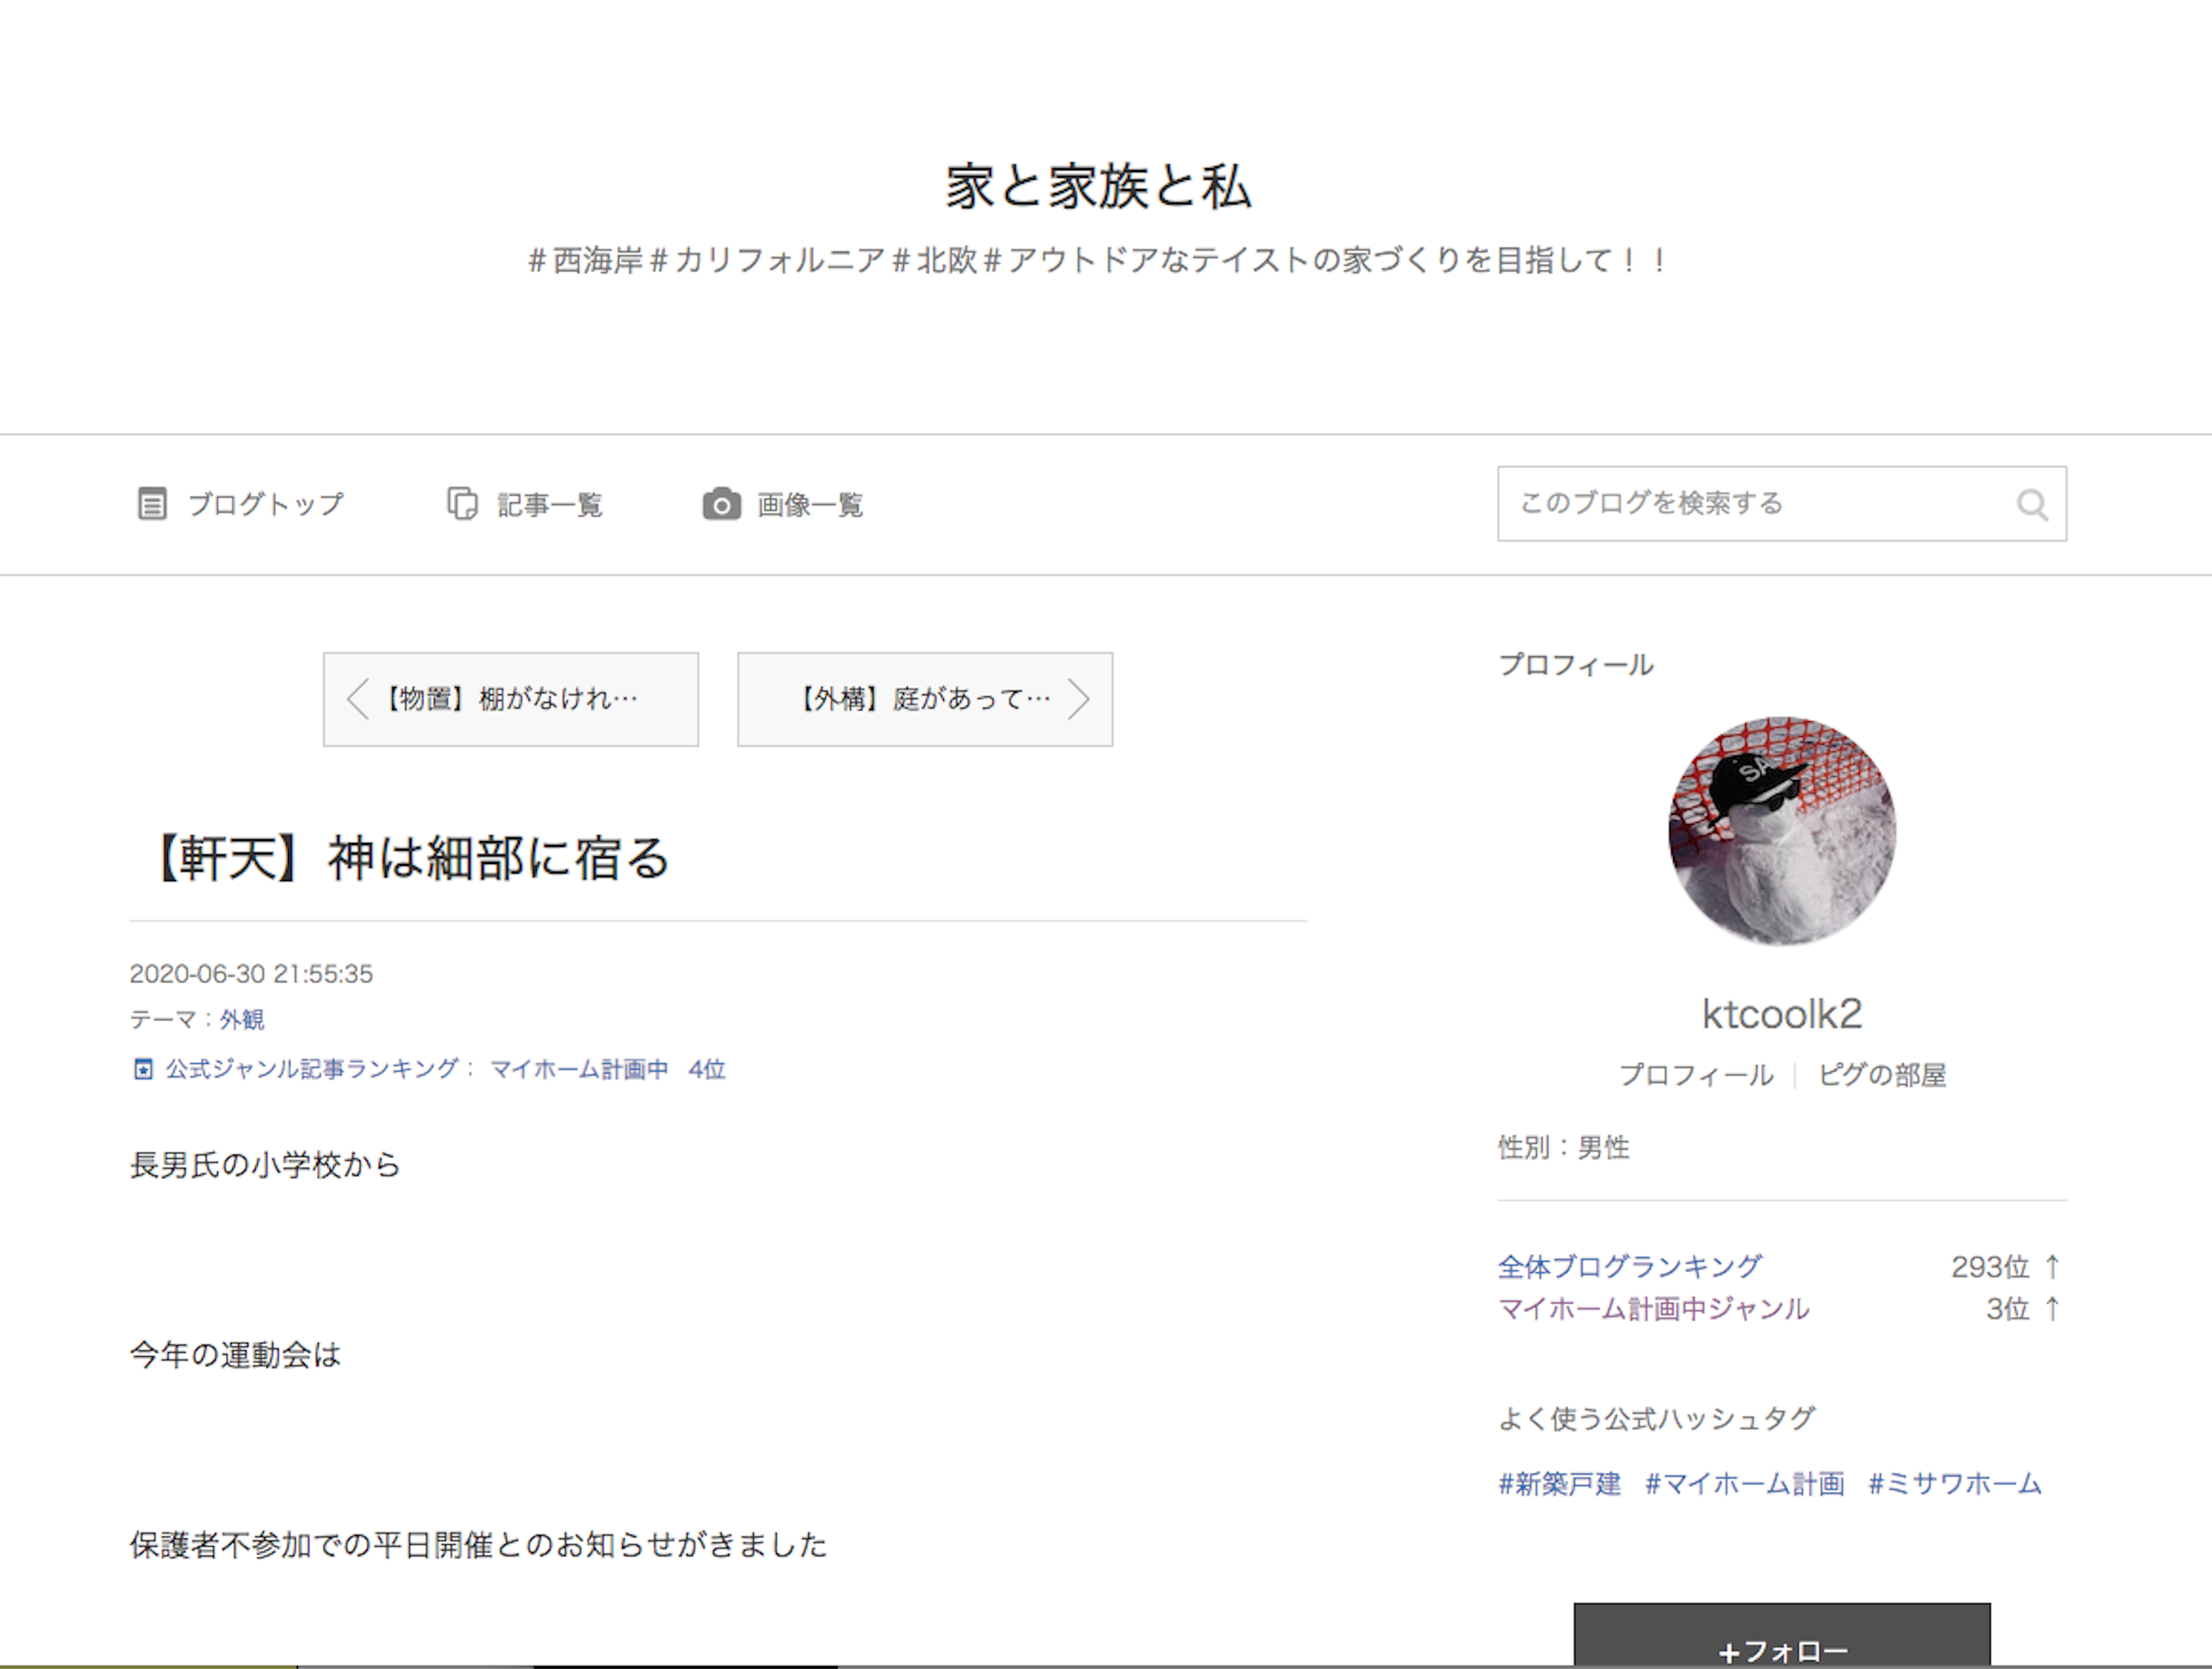The width and height of the screenshot is (2212, 1669).
Task: Click the line 今年の運動会は
Action: [x=236, y=1355]
